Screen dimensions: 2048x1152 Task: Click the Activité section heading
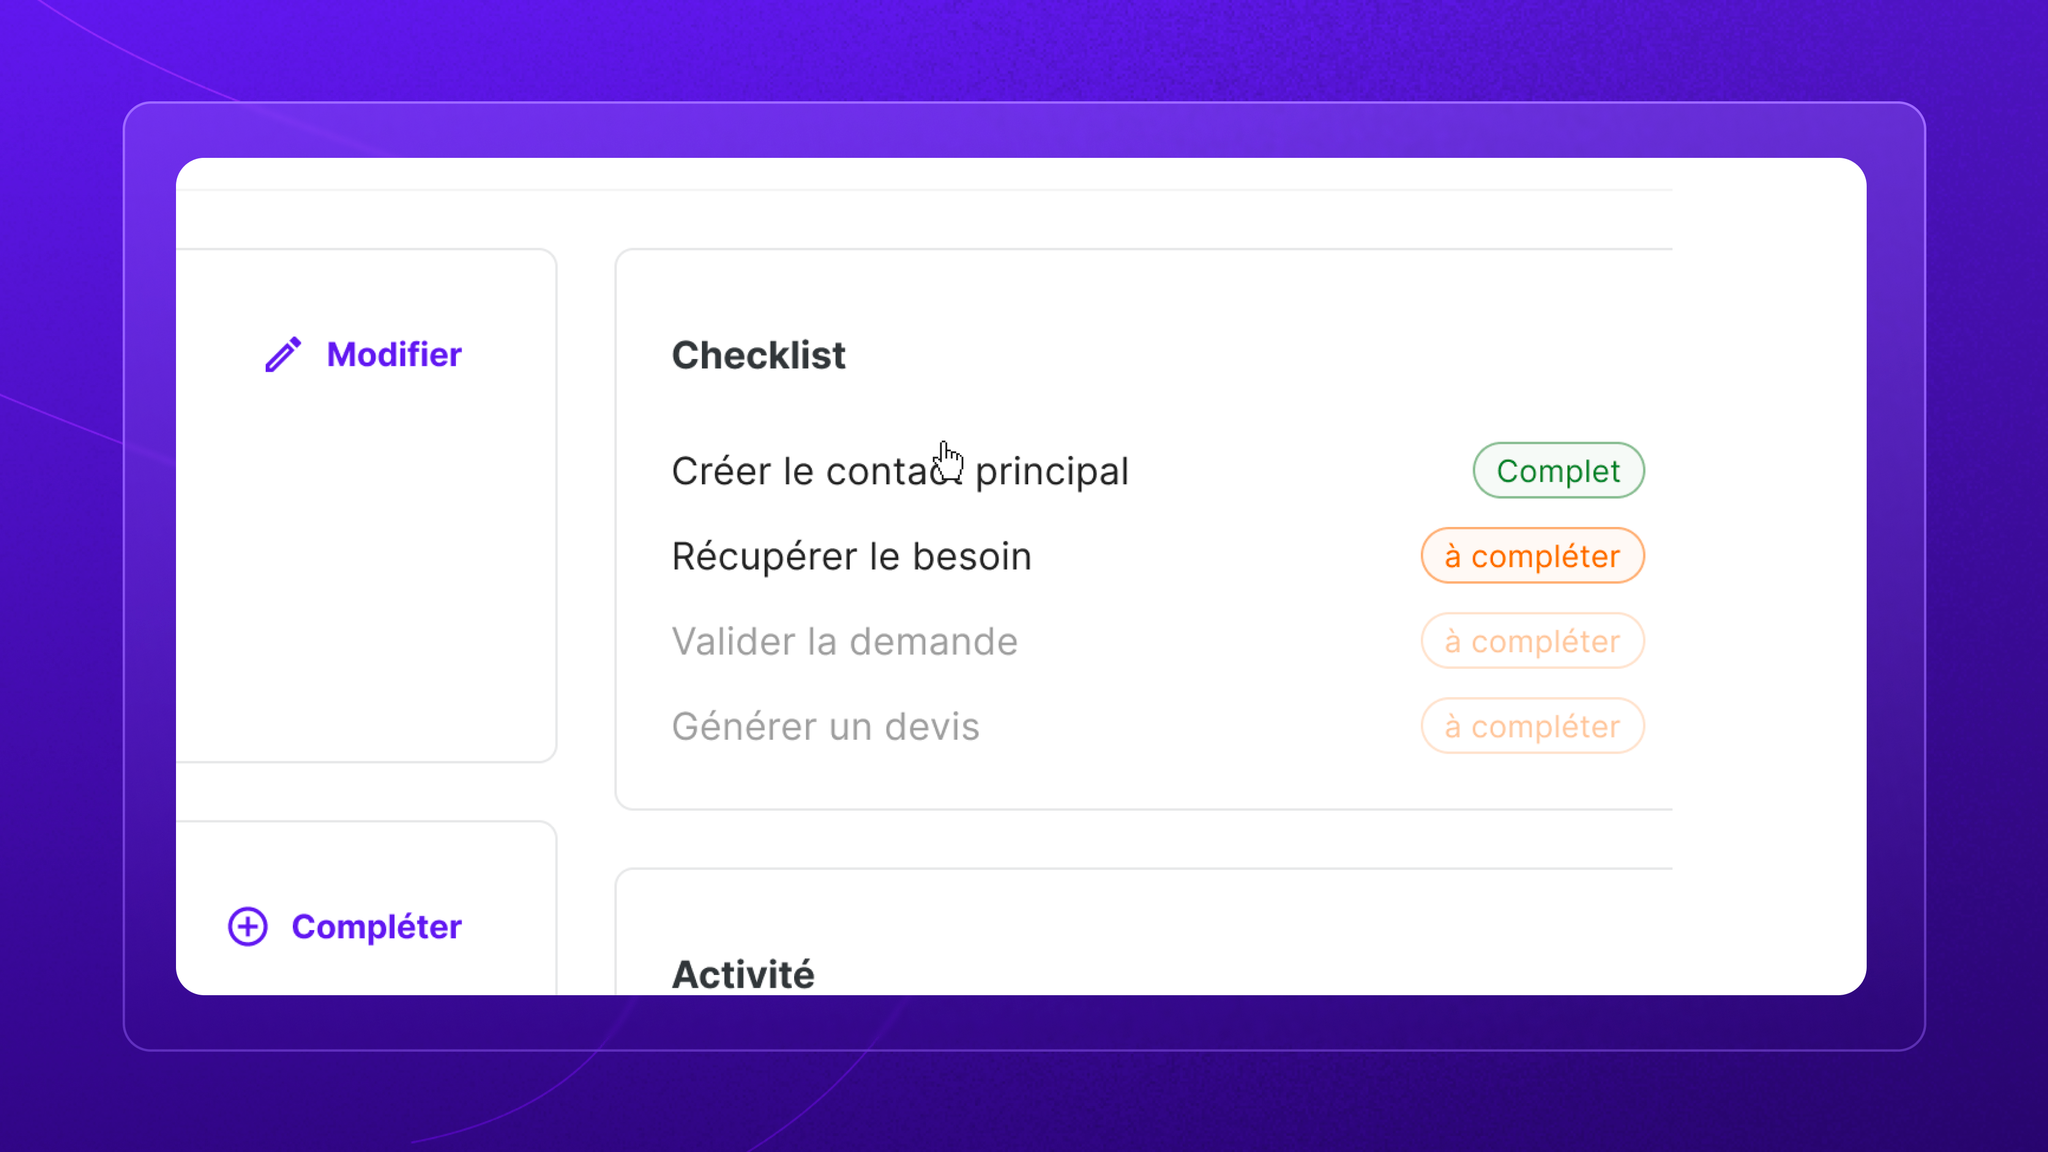pos(743,974)
